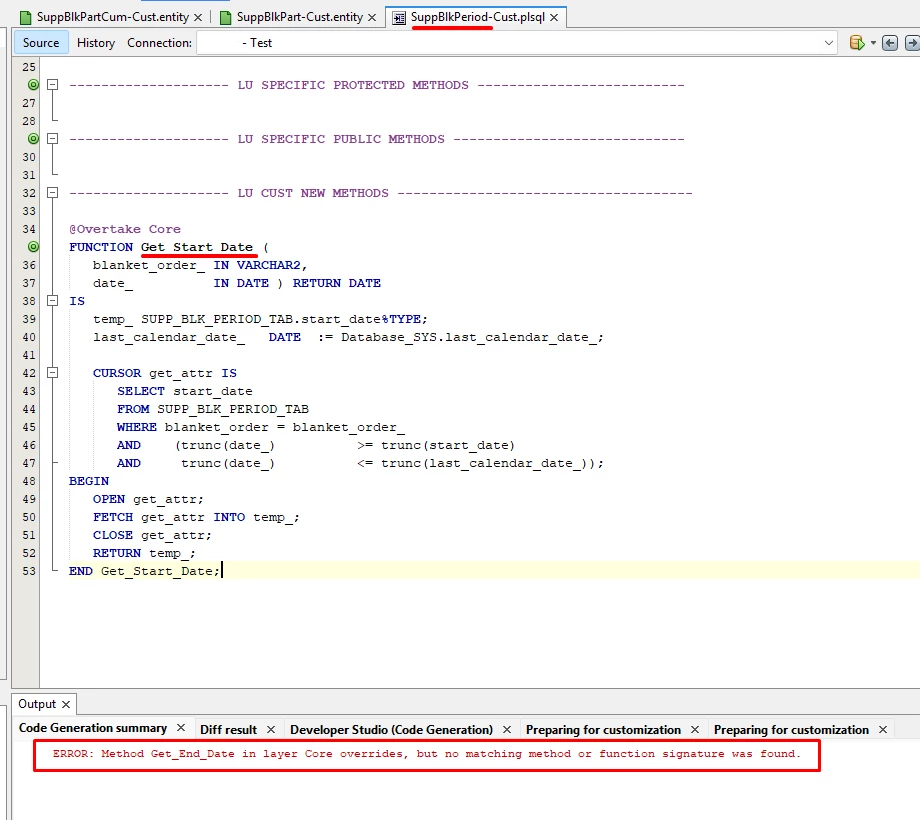Viewport: 920px width, 820px height.
Task: Click the ERROR Get_End_Date message line
Action: (x=427, y=754)
